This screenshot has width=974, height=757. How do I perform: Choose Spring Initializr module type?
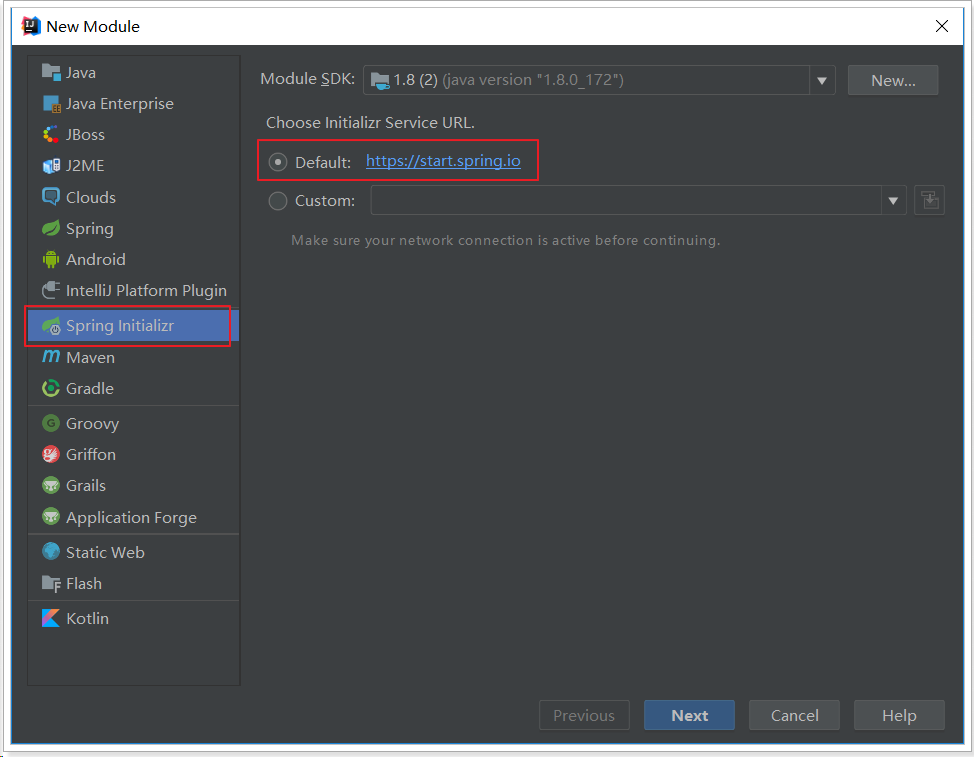click(x=120, y=326)
